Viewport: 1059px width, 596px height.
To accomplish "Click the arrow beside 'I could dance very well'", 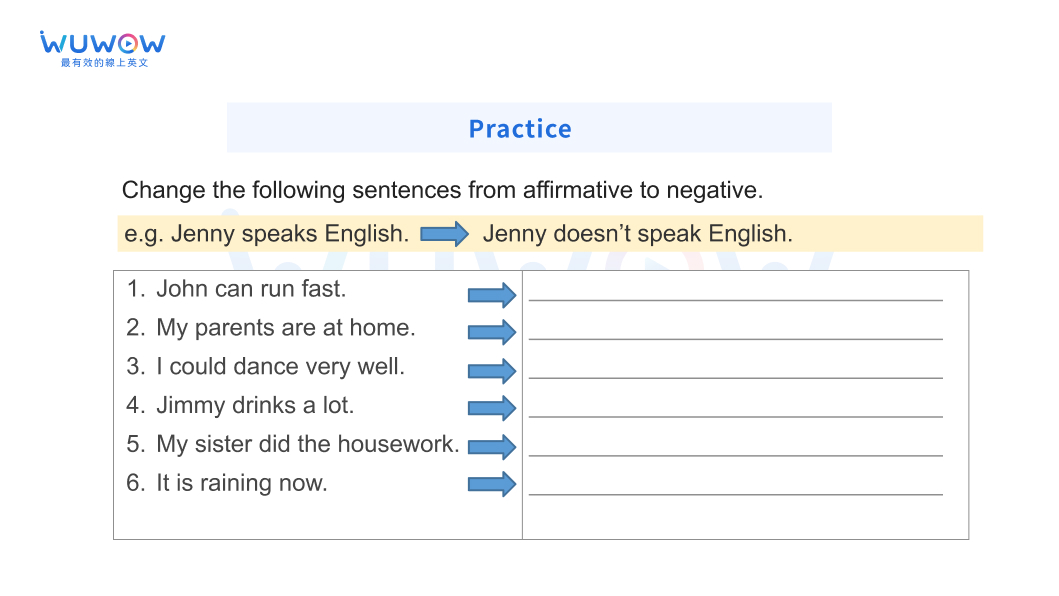I will point(492,371).
